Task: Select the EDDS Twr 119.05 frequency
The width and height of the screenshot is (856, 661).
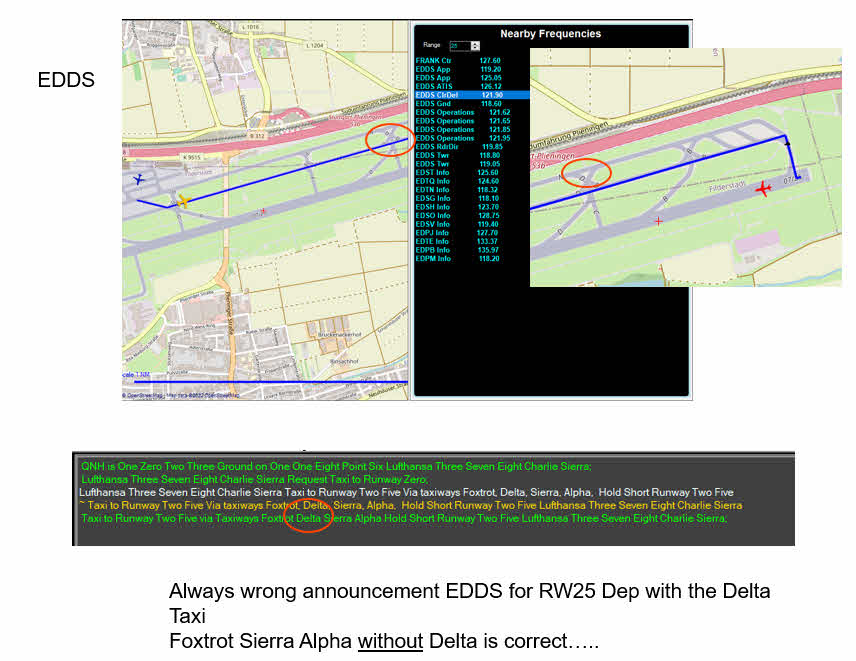Action: 458,164
